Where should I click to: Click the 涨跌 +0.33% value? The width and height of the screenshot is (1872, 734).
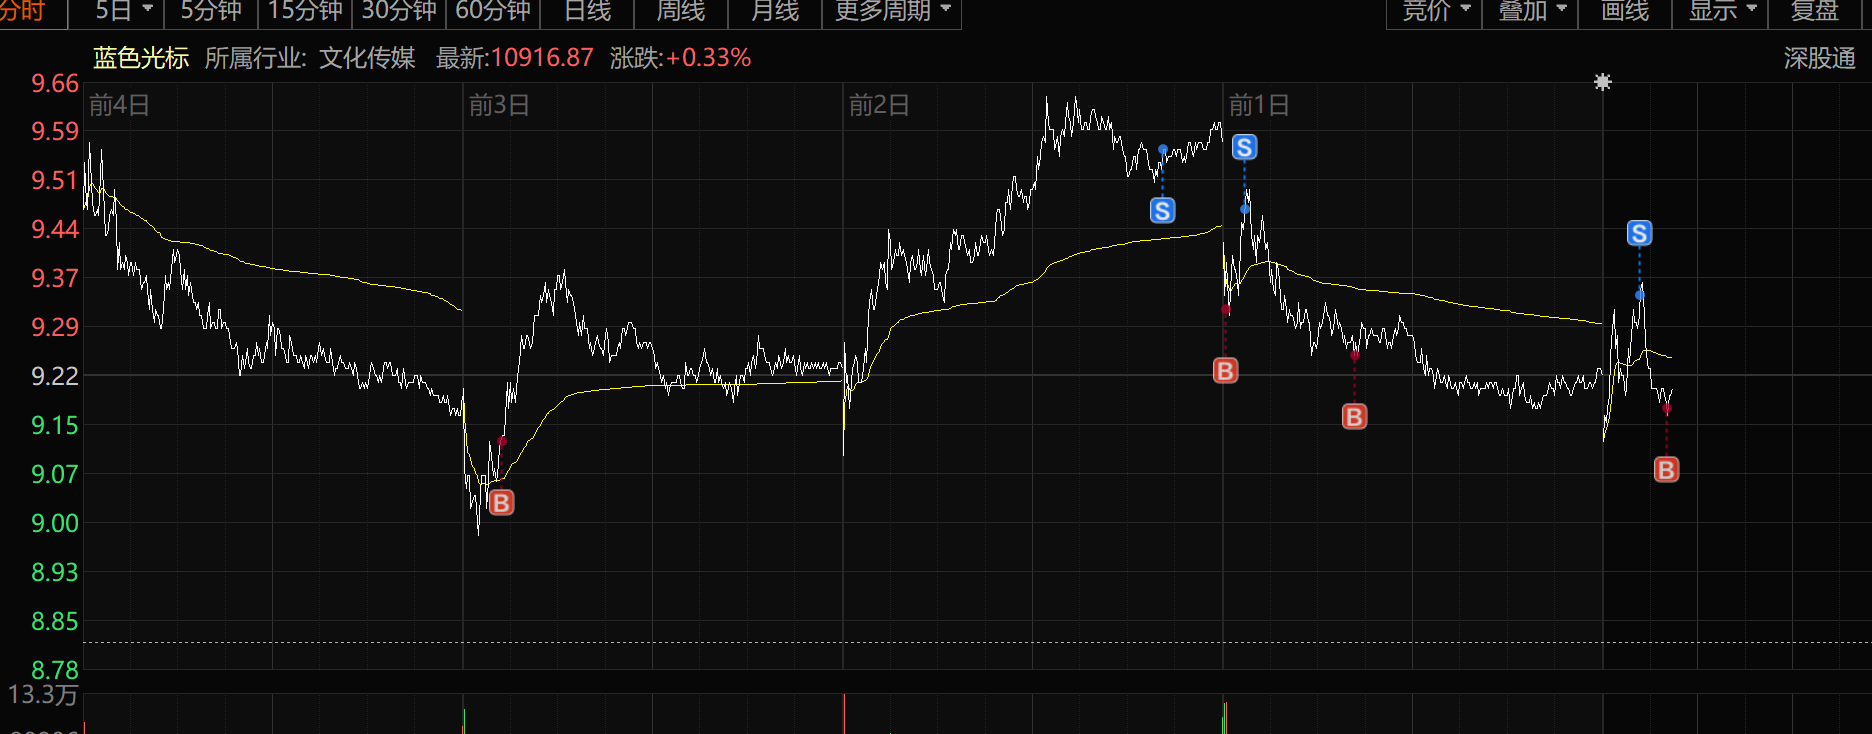tap(708, 58)
